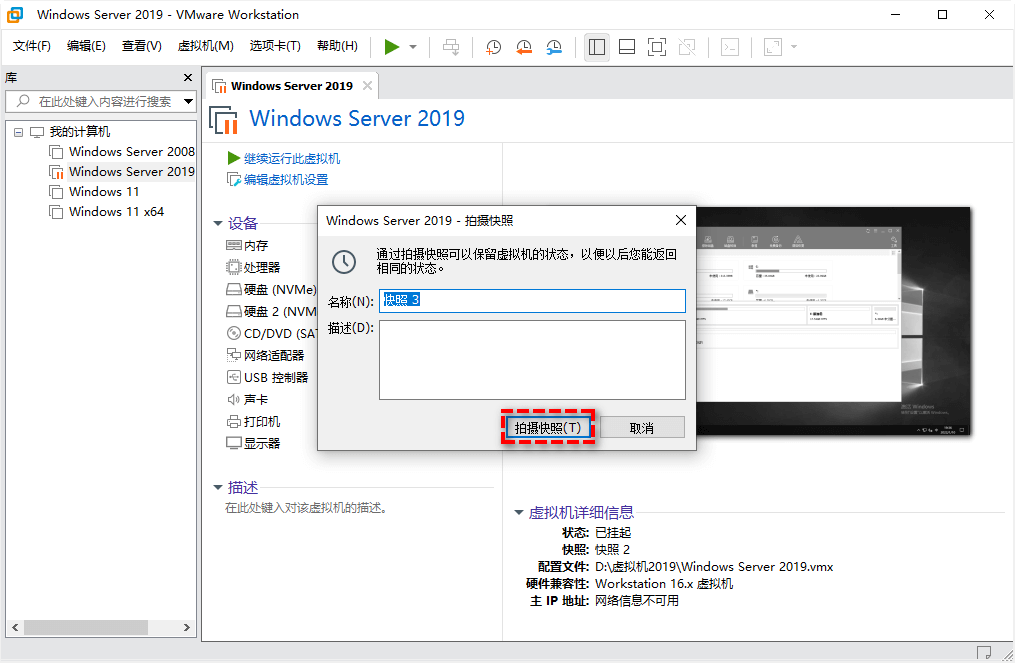The image size is (1015, 663).
Task: Click the VM screen preview thumbnail
Action: 833,321
